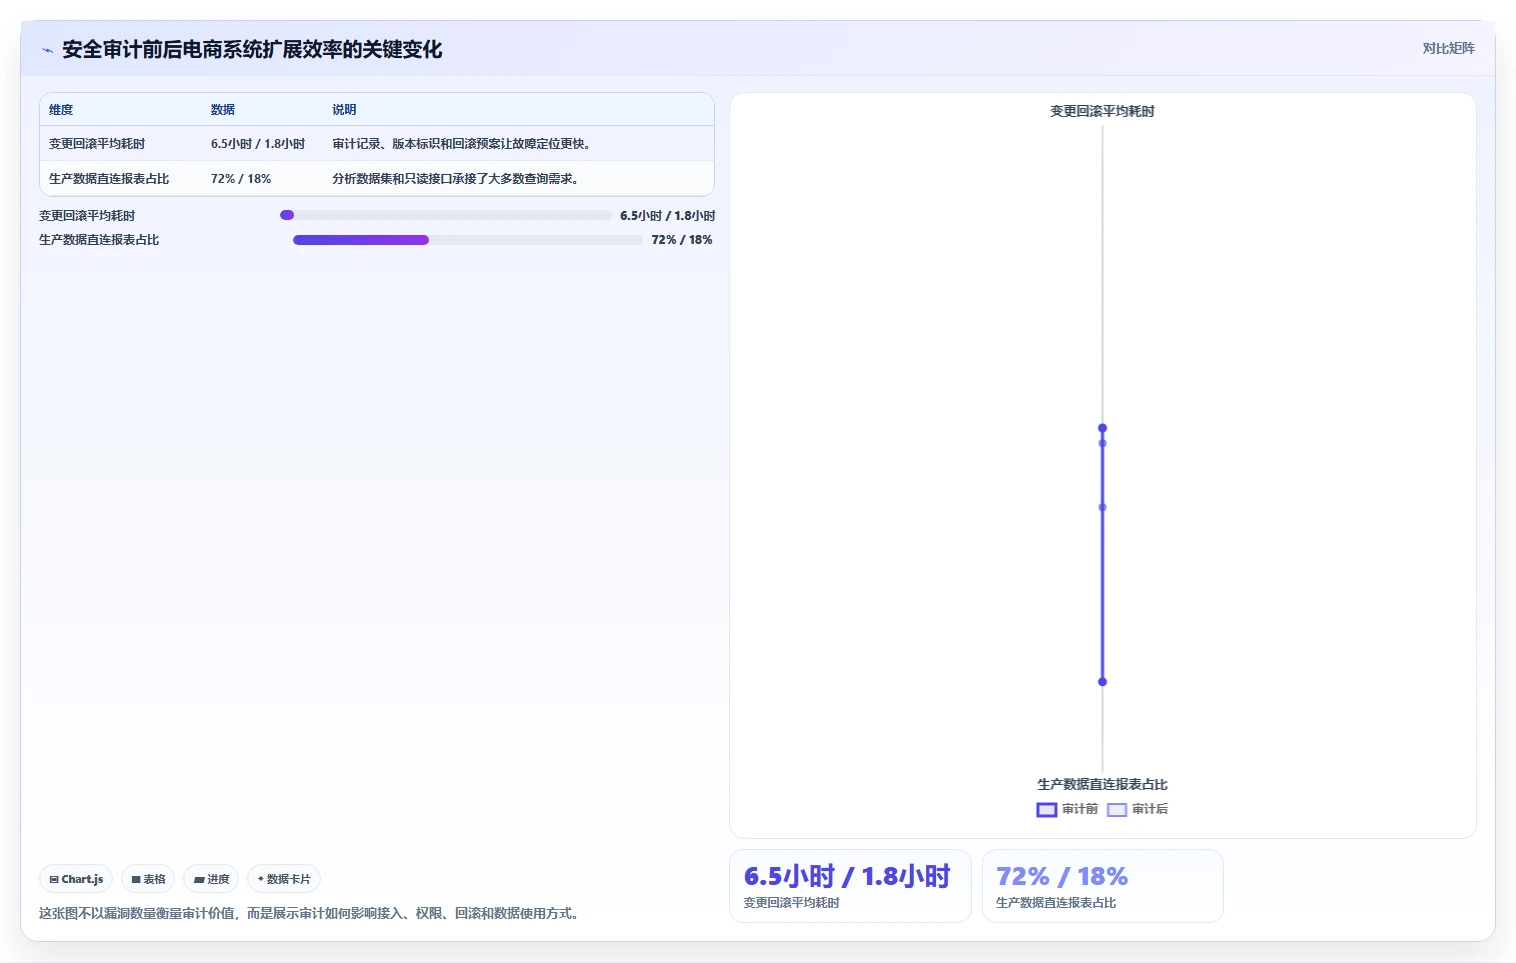Select the 生产数据直连报表占比 table cell
Viewport: 1516px width, 963px height.
[120, 179]
